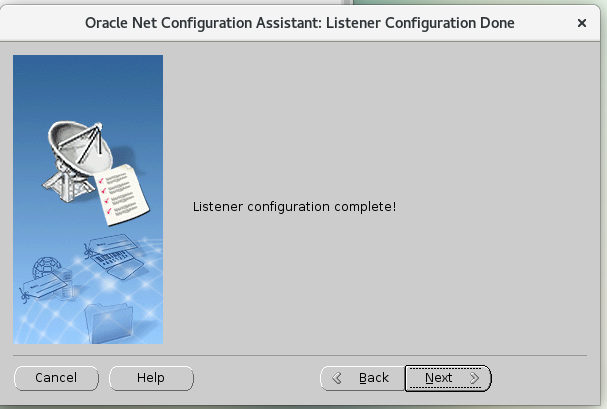Close the Oracle Net Configuration Assistant window

[x=582, y=21]
